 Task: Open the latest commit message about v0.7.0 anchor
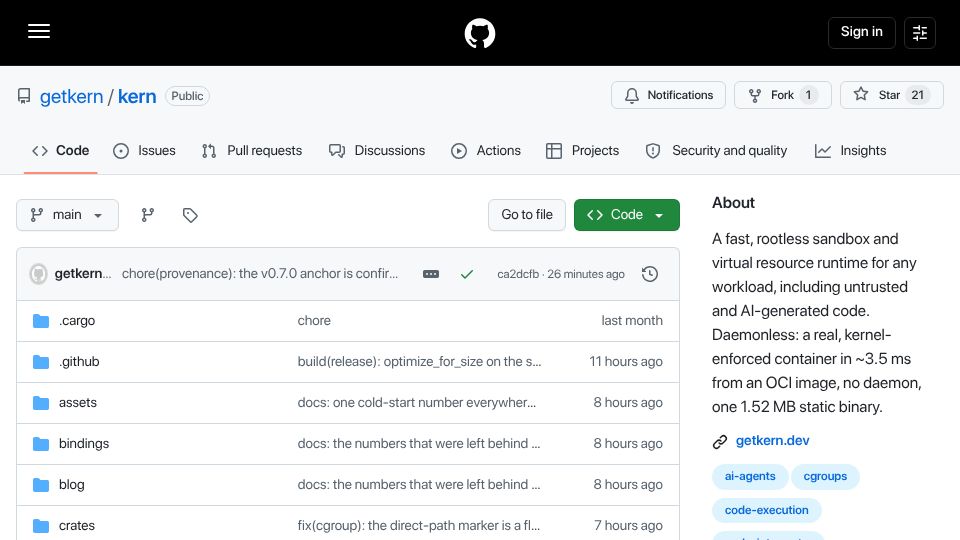coord(260,274)
